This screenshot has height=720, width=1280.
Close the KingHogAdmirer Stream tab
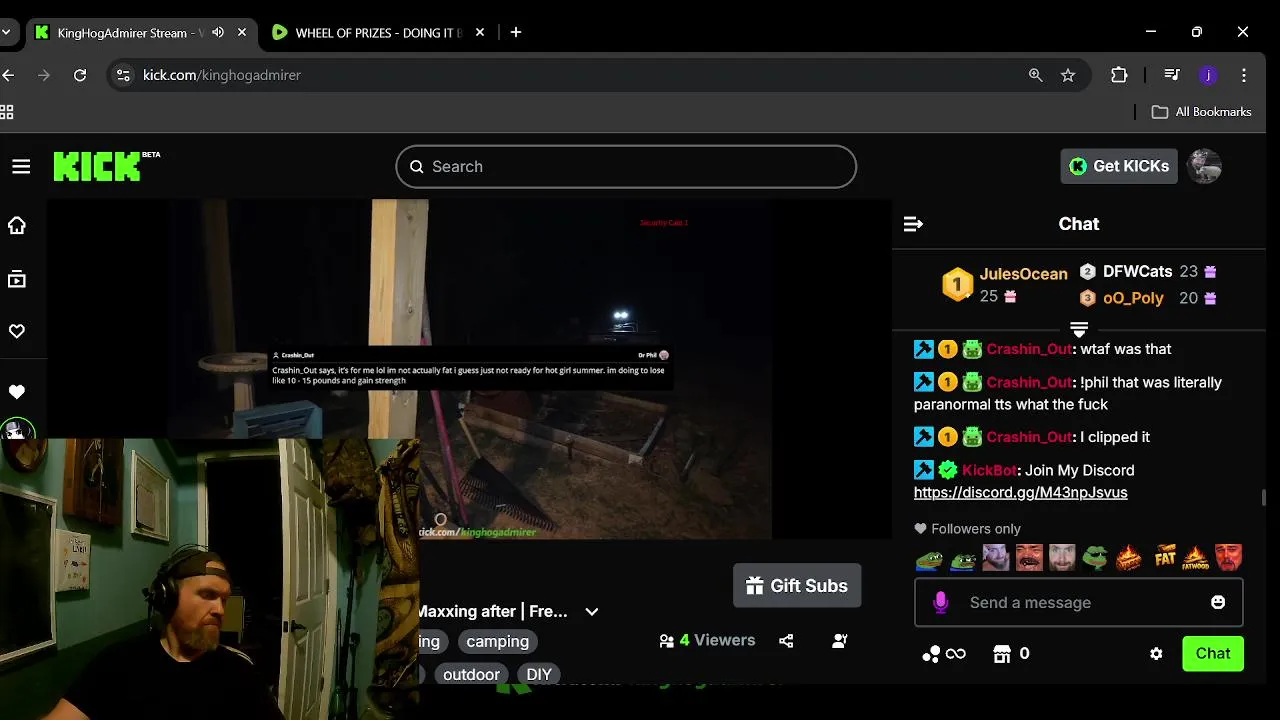[x=242, y=32]
